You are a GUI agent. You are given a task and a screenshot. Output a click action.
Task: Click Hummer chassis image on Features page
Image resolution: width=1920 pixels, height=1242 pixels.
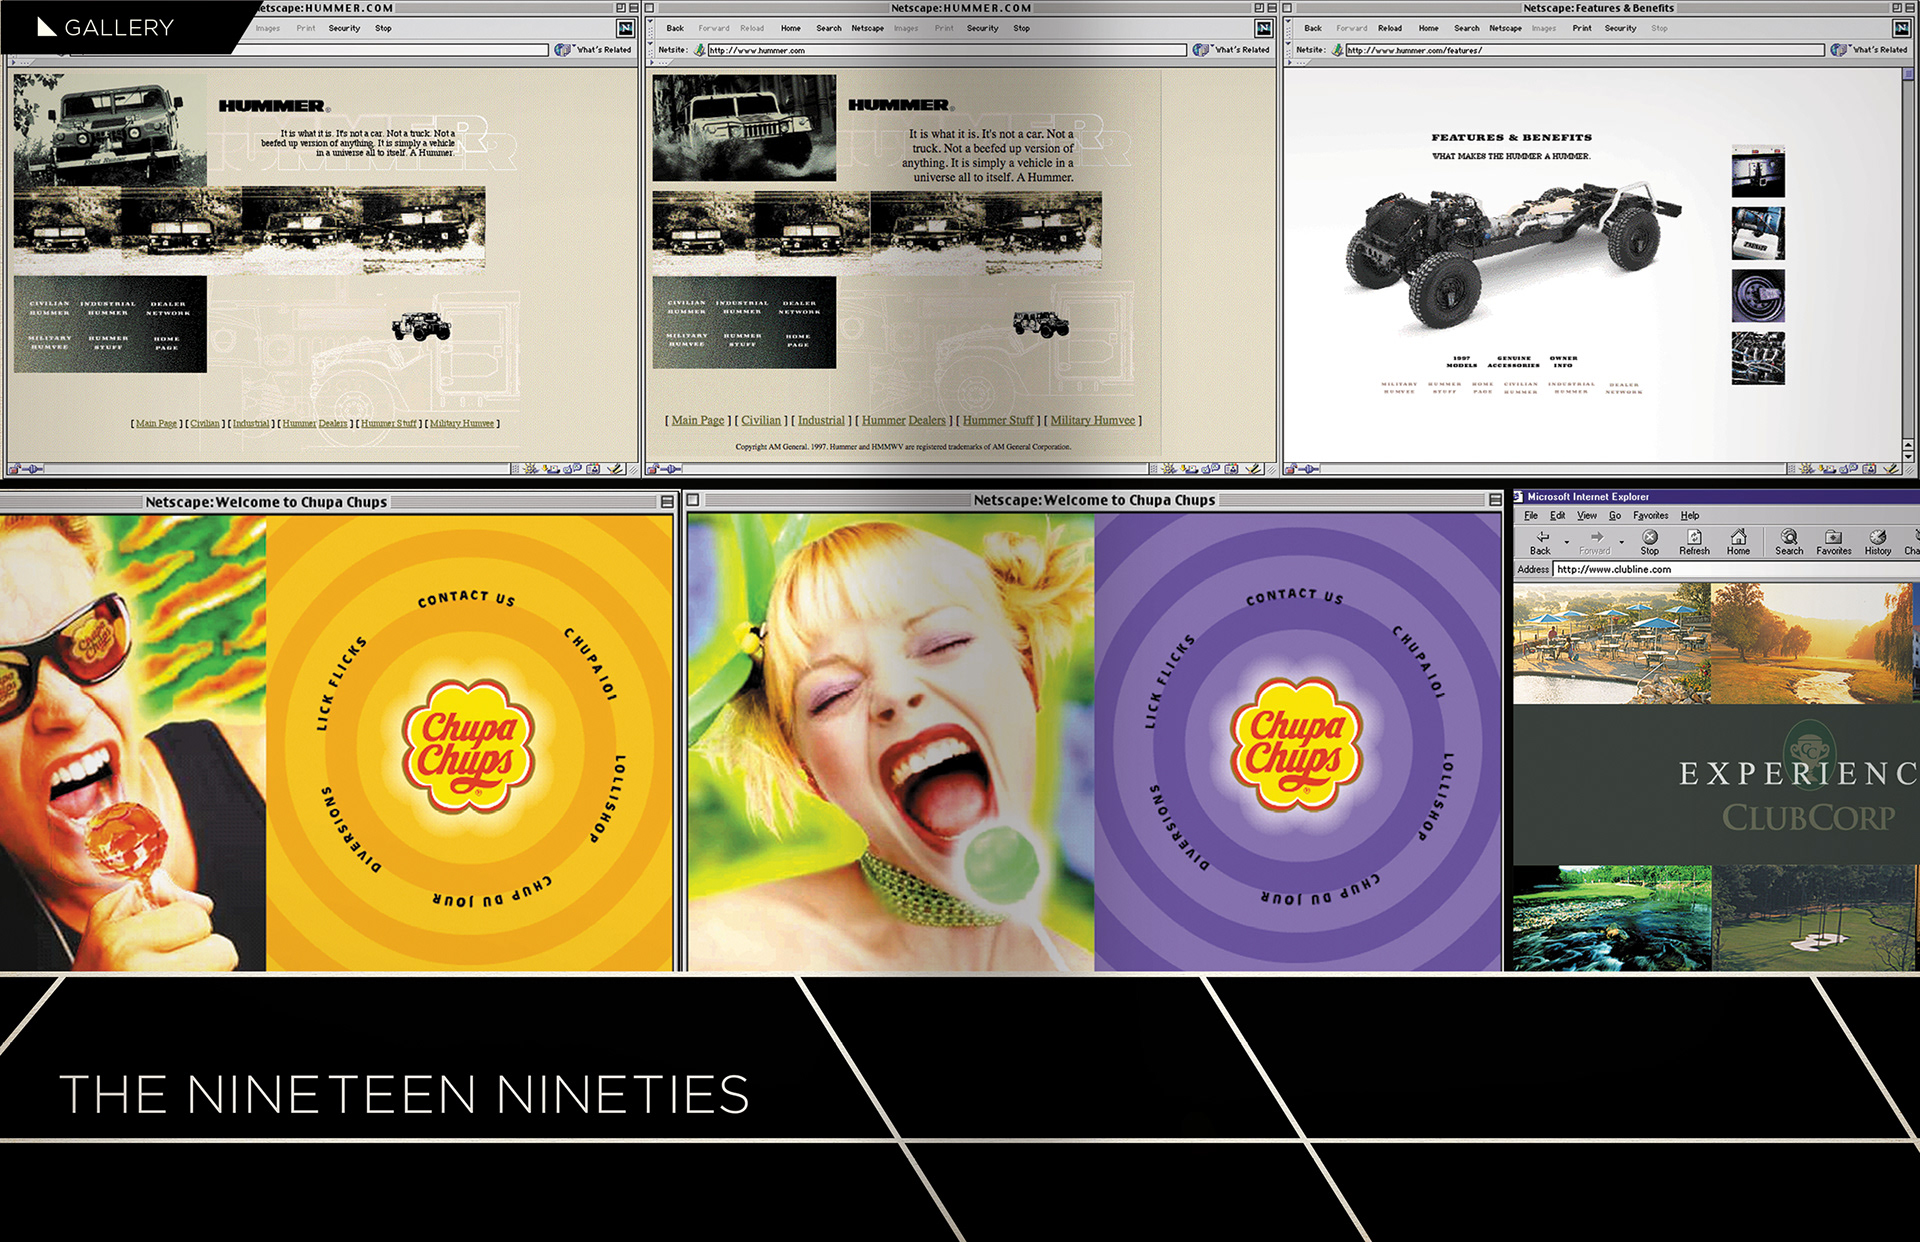(x=1512, y=253)
